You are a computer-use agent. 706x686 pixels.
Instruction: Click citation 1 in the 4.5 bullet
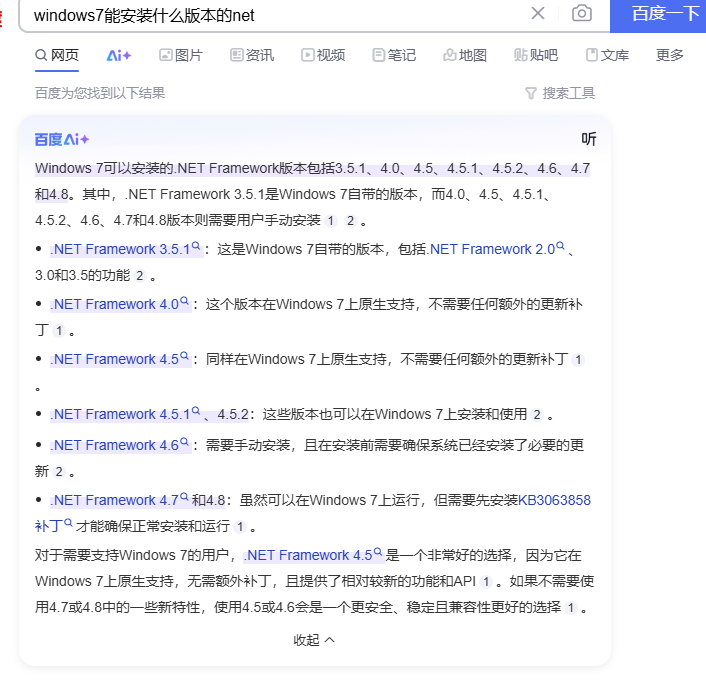[x=578, y=360]
